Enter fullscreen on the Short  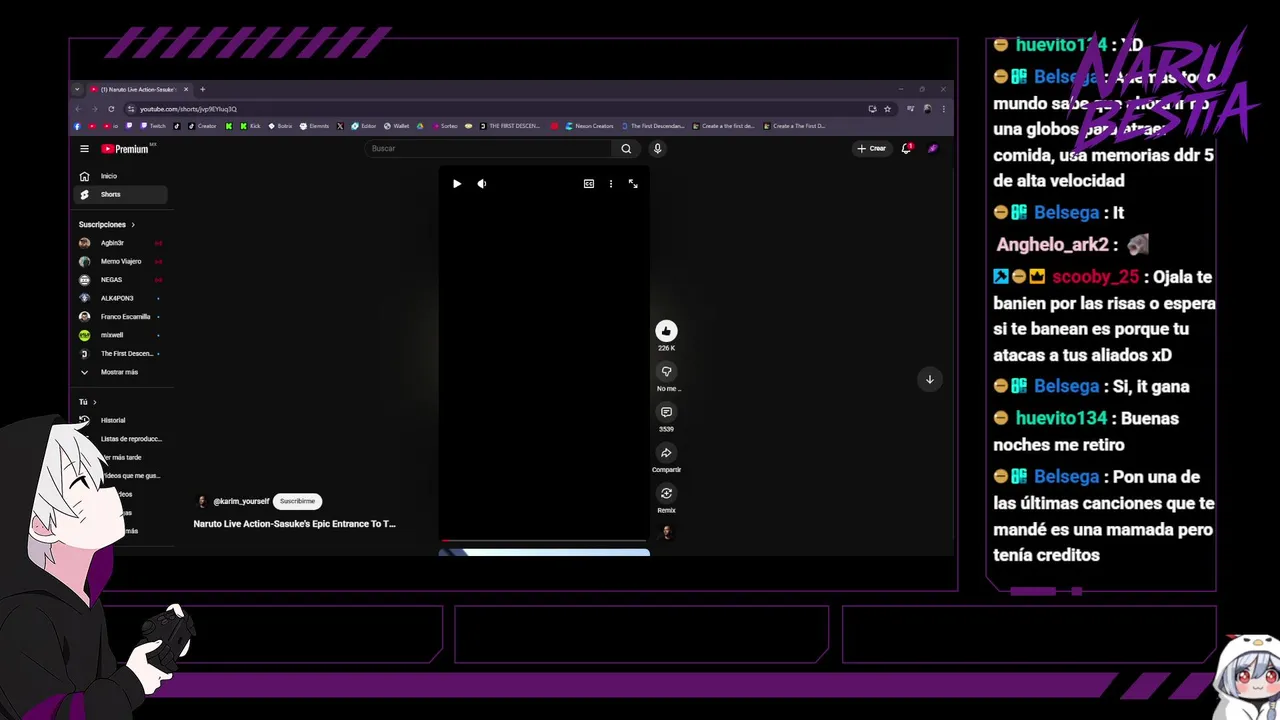633,184
